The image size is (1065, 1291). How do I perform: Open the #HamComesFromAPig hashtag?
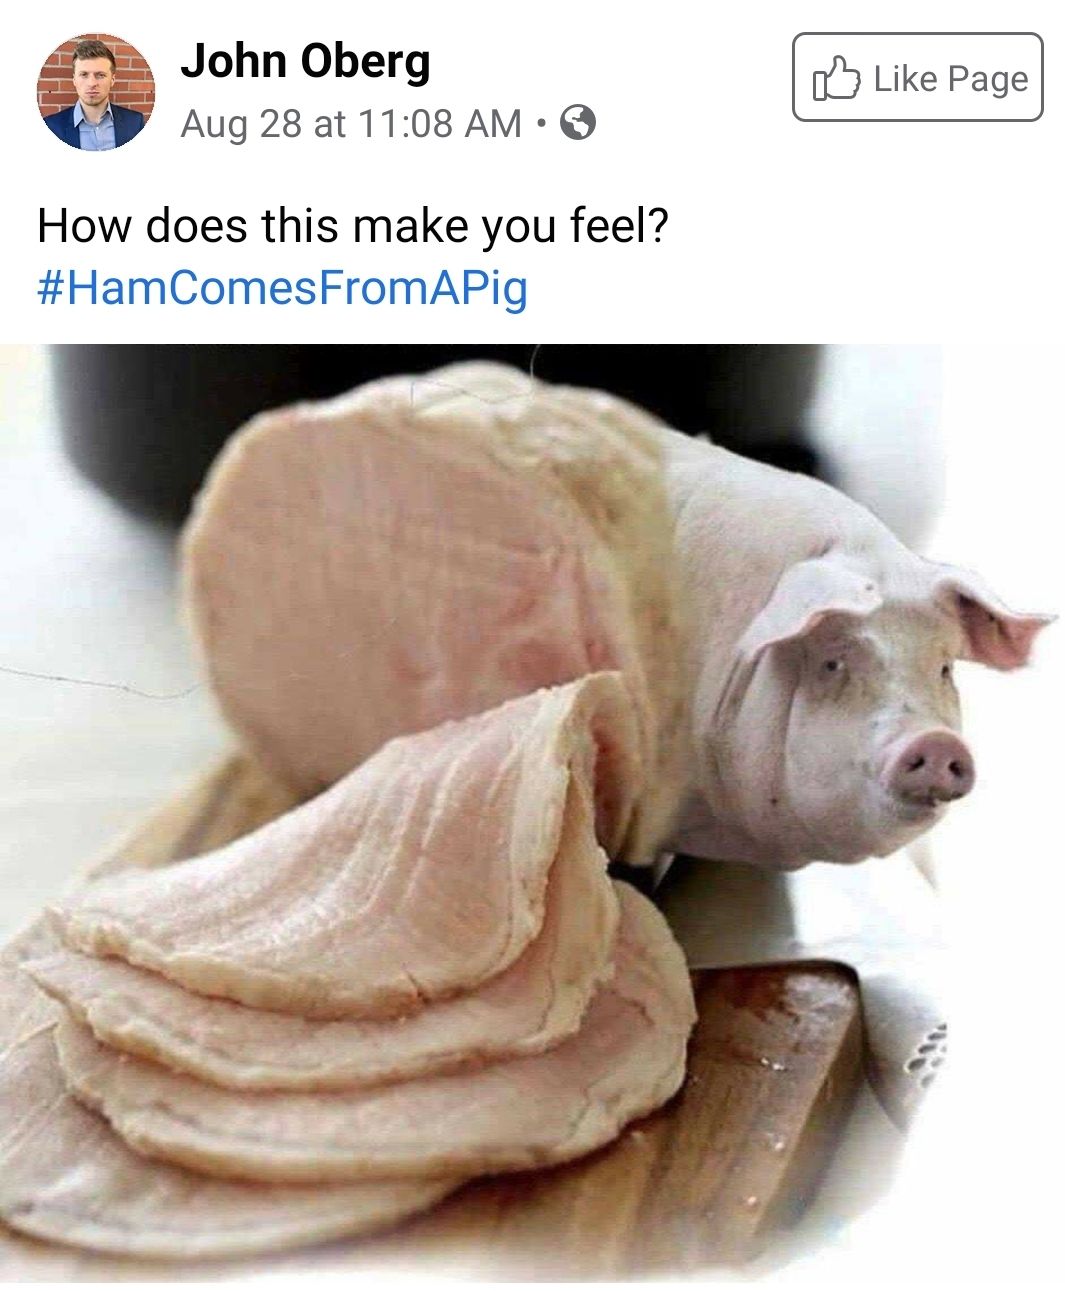282,288
